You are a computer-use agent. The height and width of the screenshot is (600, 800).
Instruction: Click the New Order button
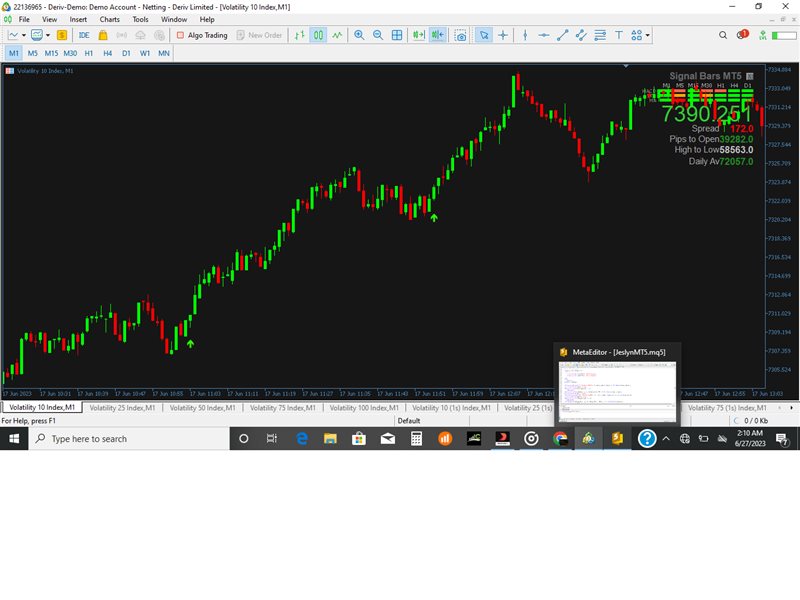click(259, 35)
